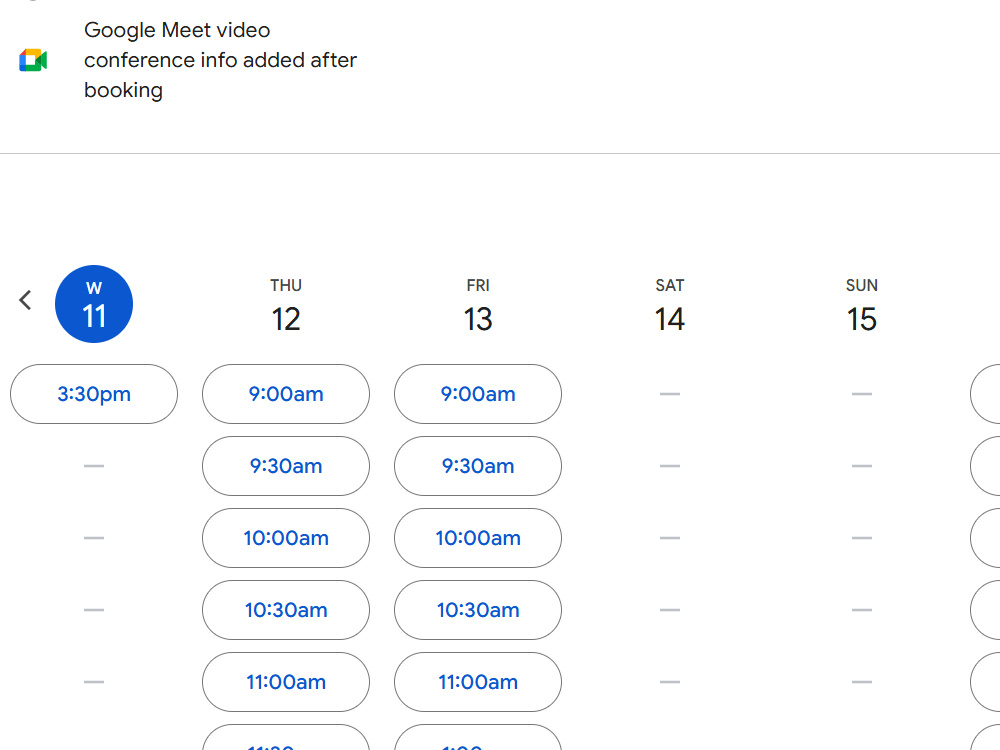Click the Google Meet video camera icon
Viewport: 1000px width, 750px height.
tap(33, 60)
